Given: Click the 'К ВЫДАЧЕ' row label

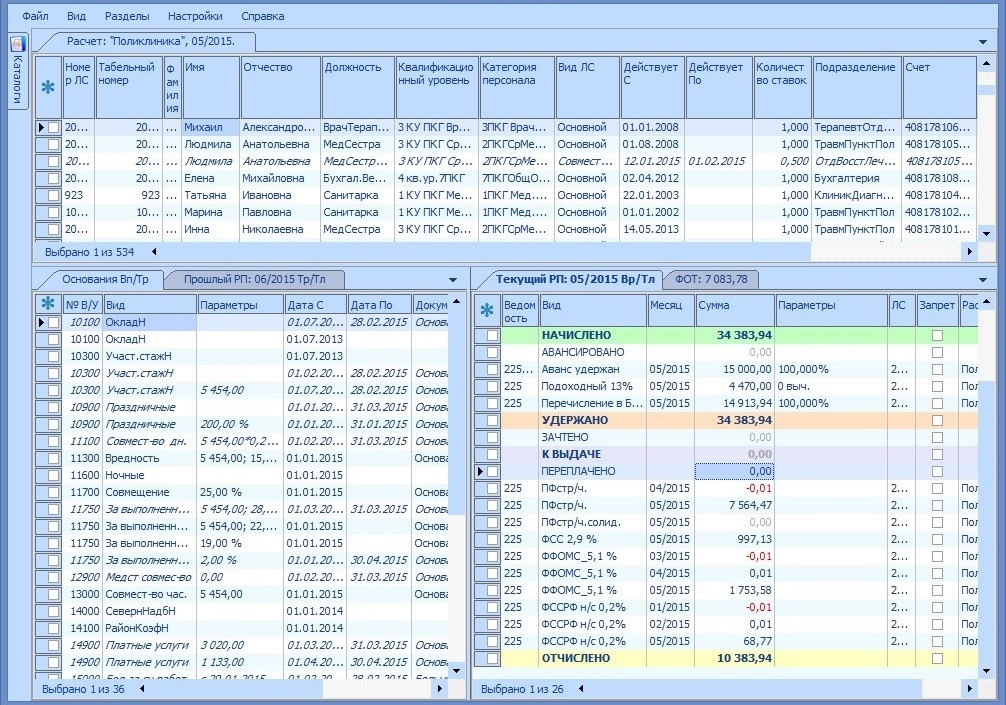Looking at the screenshot, I should click(572, 454).
